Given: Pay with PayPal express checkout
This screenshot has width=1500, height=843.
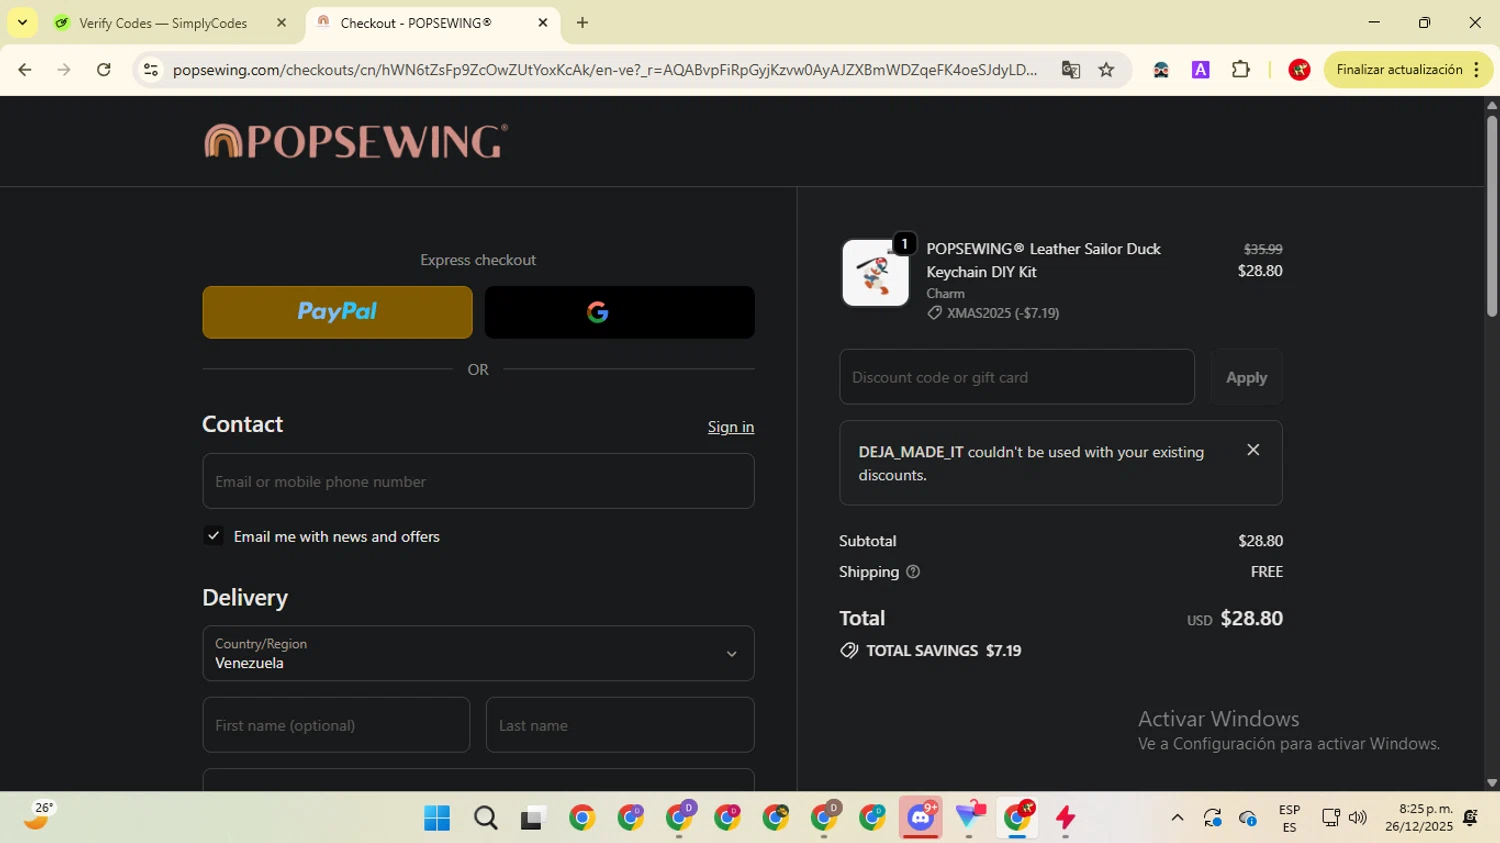Looking at the screenshot, I should (337, 312).
